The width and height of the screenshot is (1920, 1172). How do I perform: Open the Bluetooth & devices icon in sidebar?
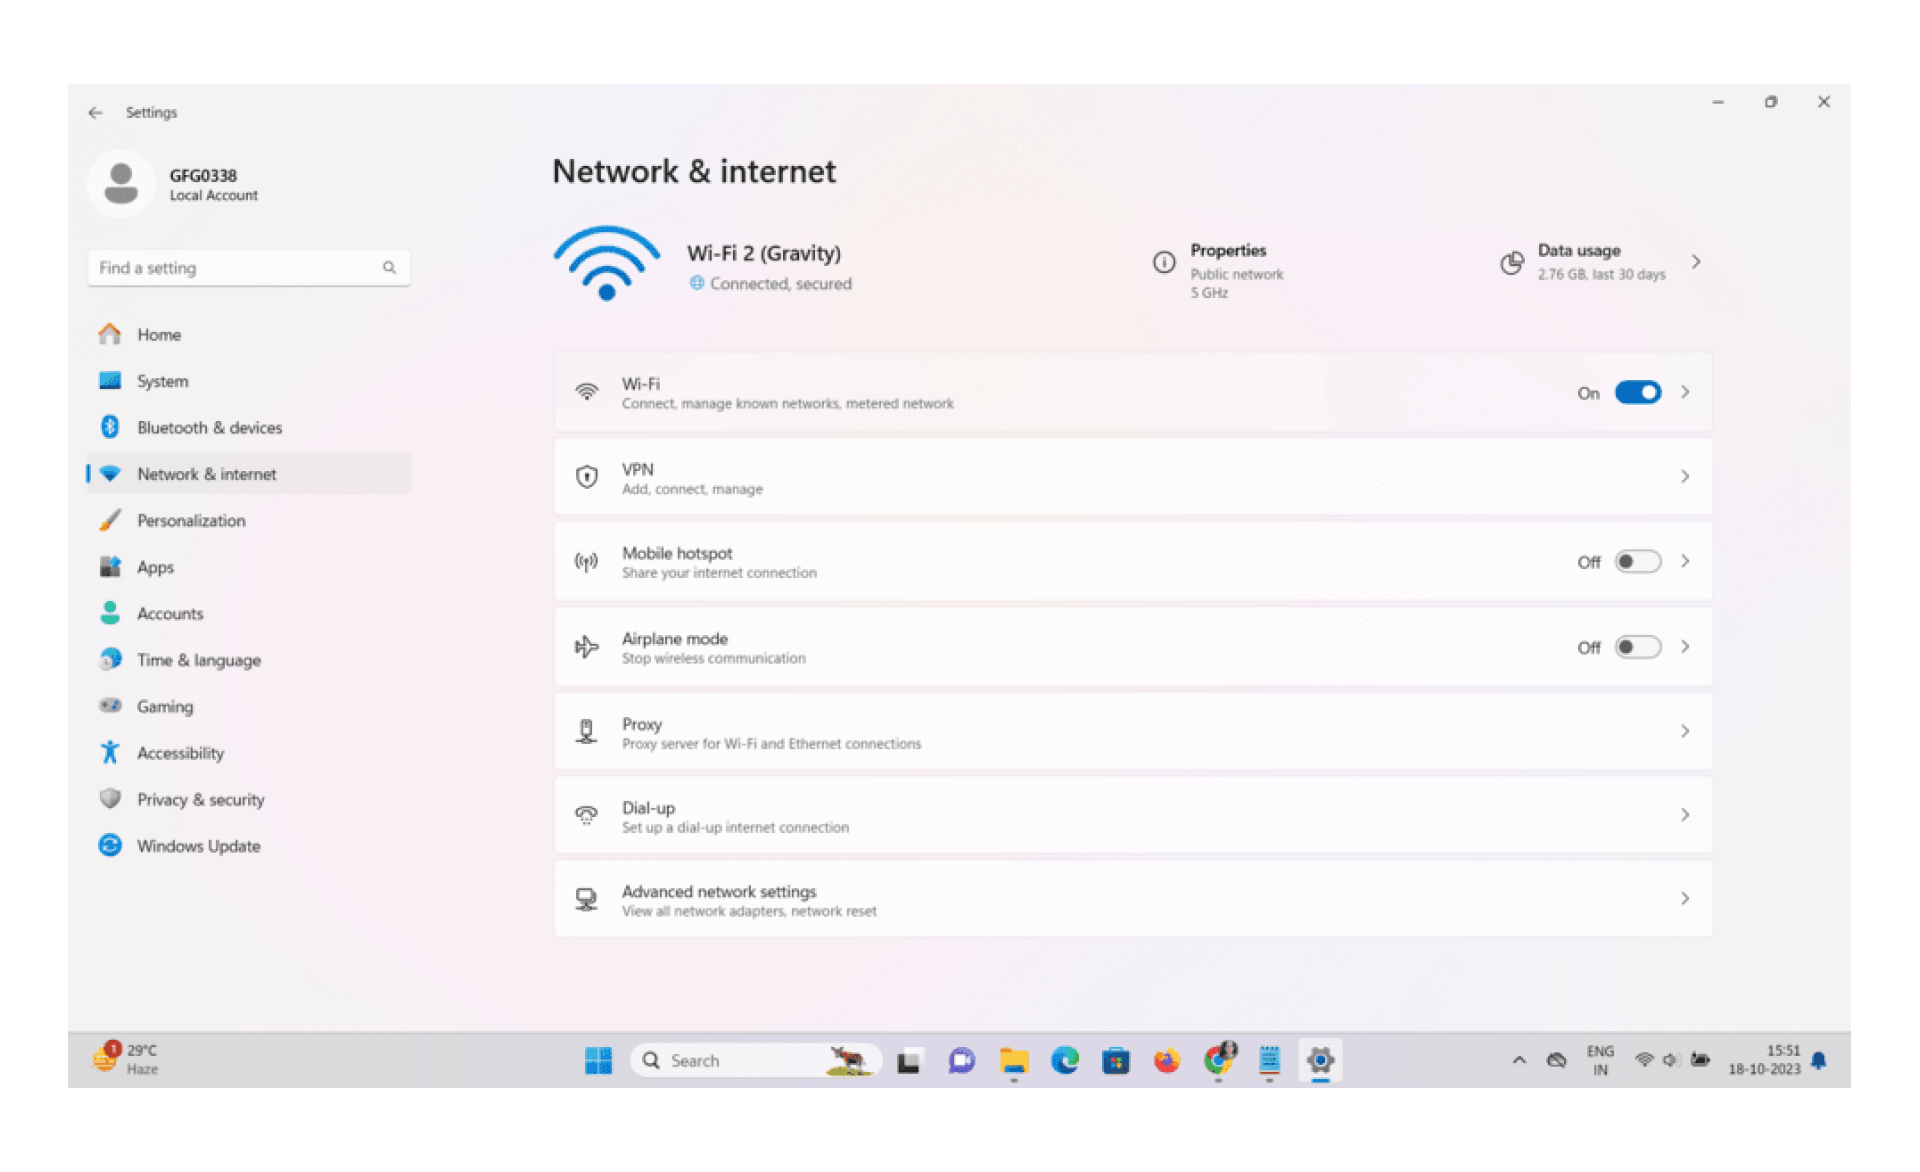[110, 427]
